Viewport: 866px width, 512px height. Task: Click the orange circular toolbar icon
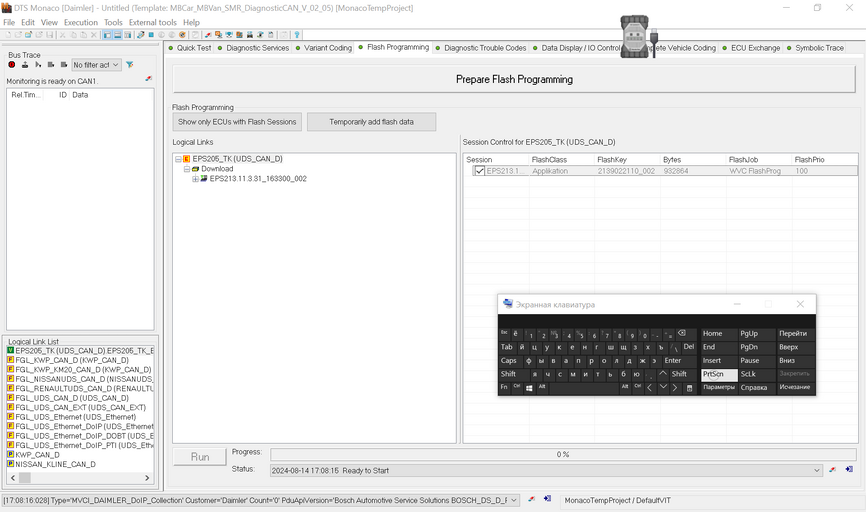[182, 35]
